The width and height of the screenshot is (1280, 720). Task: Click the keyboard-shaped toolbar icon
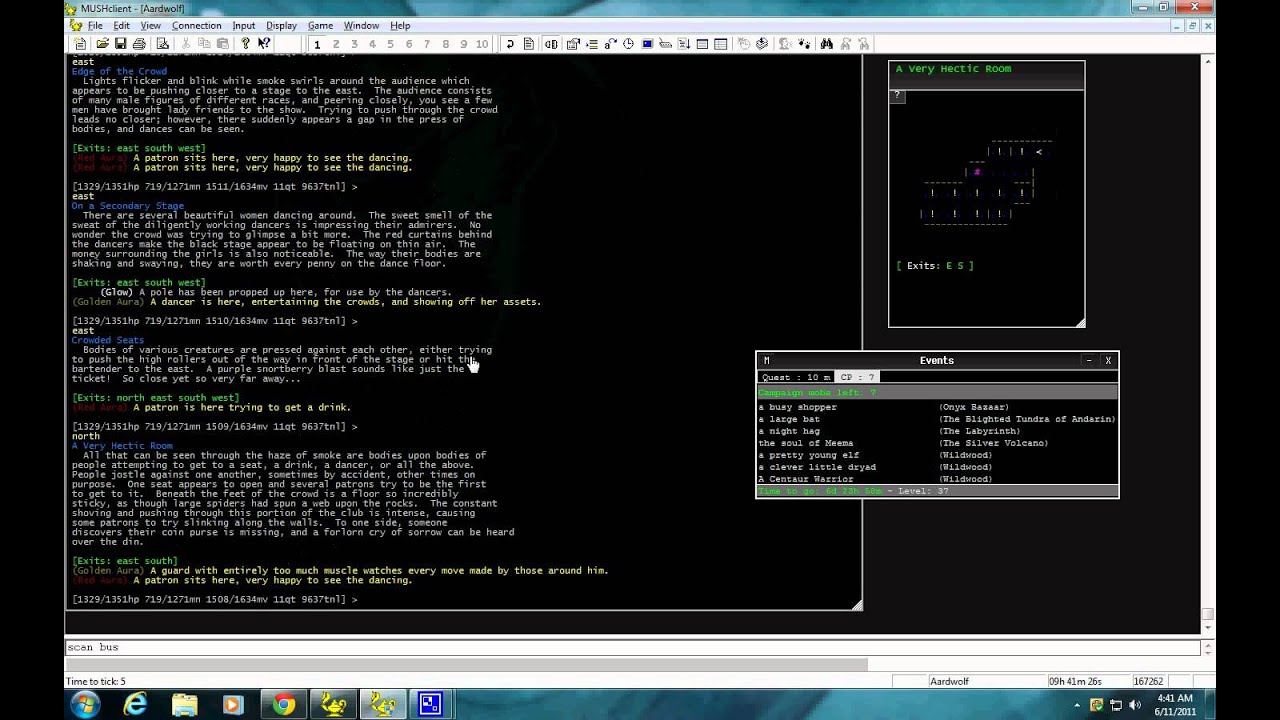[665, 44]
